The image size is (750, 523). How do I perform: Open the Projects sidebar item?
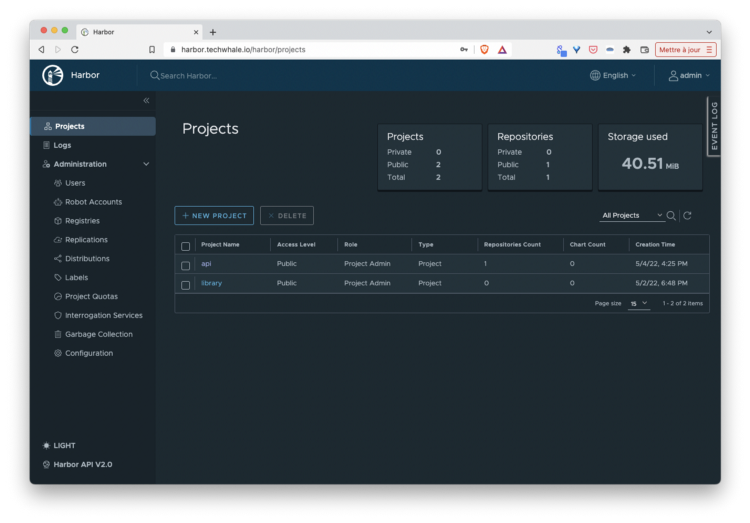point(93,126)
